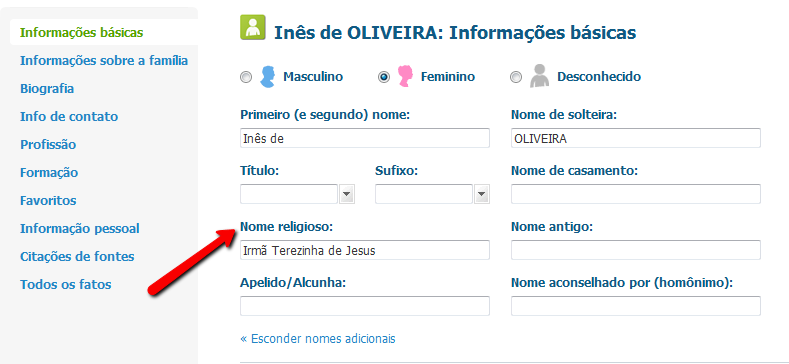Open Informações sobre a família section

pos(104,61)
